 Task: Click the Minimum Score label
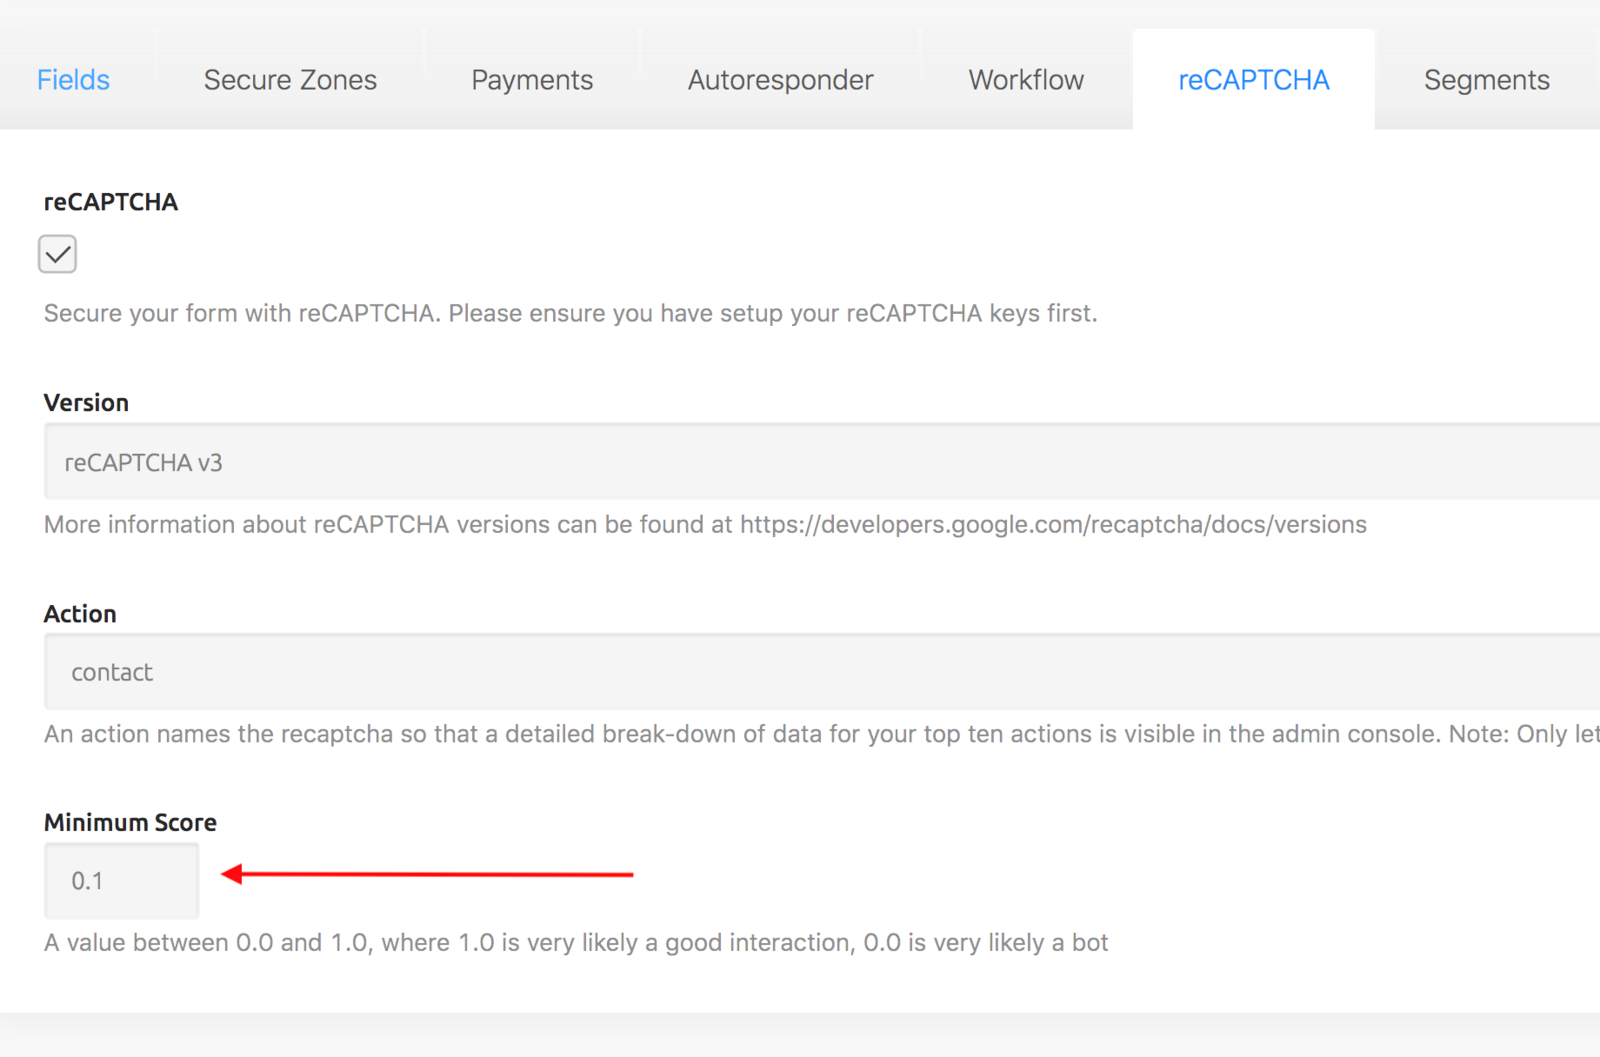point(130,823)
